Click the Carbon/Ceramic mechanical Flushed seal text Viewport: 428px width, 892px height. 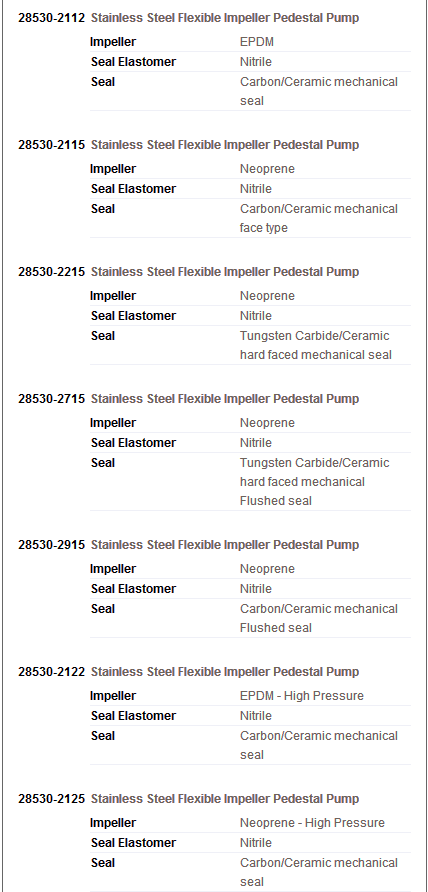[x=319, y=618]
